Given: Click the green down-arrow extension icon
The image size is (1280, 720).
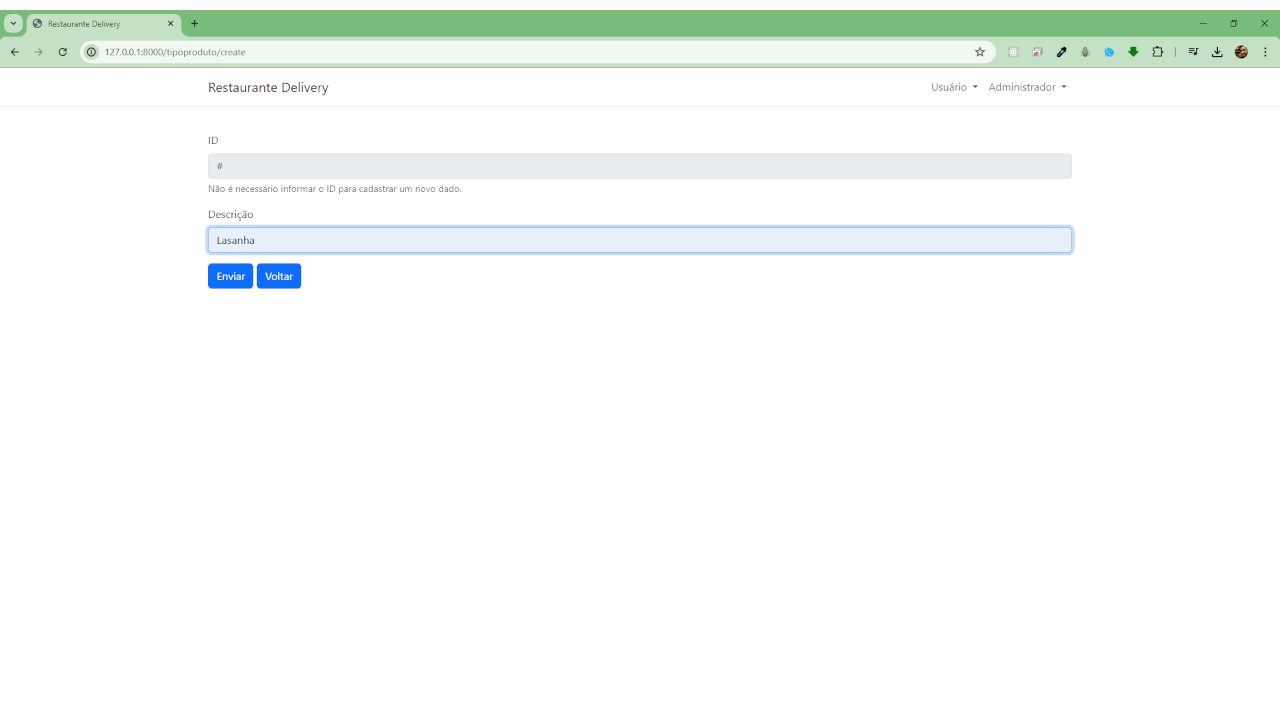Looking at the screenshot, I should (1133, 52).
